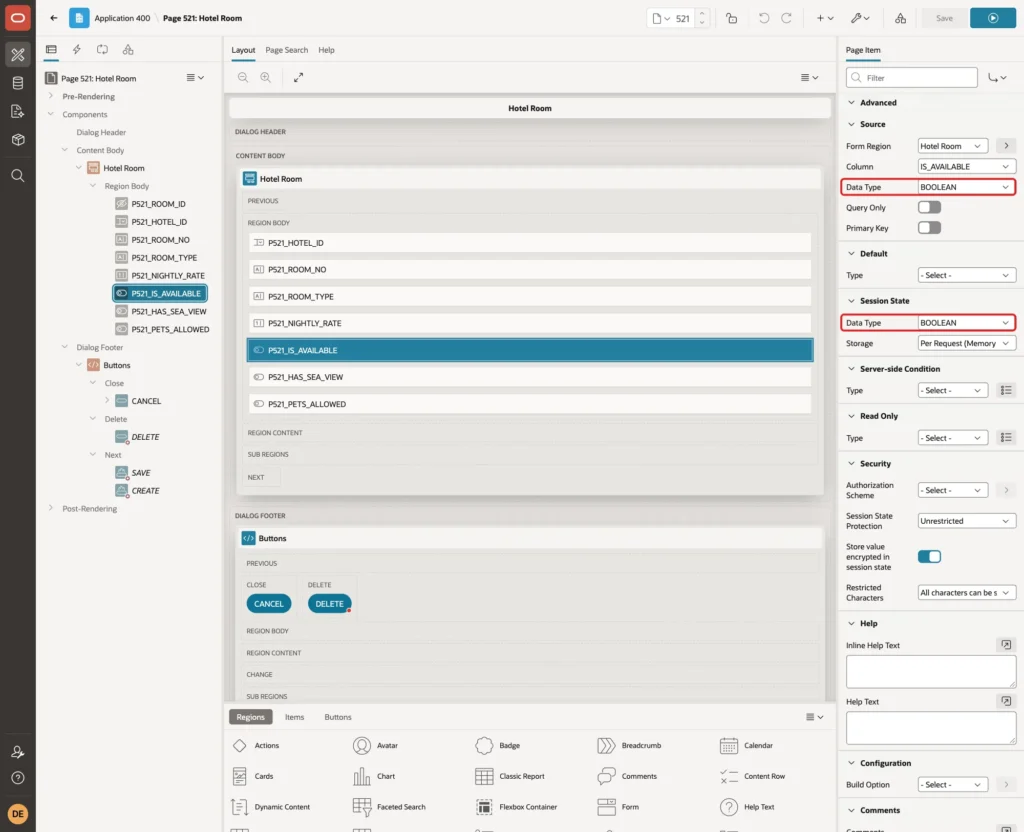Image resolution: width=1024 pixels, height=832 pixels.
Task: Switch to the Dynamic Actions lightning tab
Action: pos(76,50)
